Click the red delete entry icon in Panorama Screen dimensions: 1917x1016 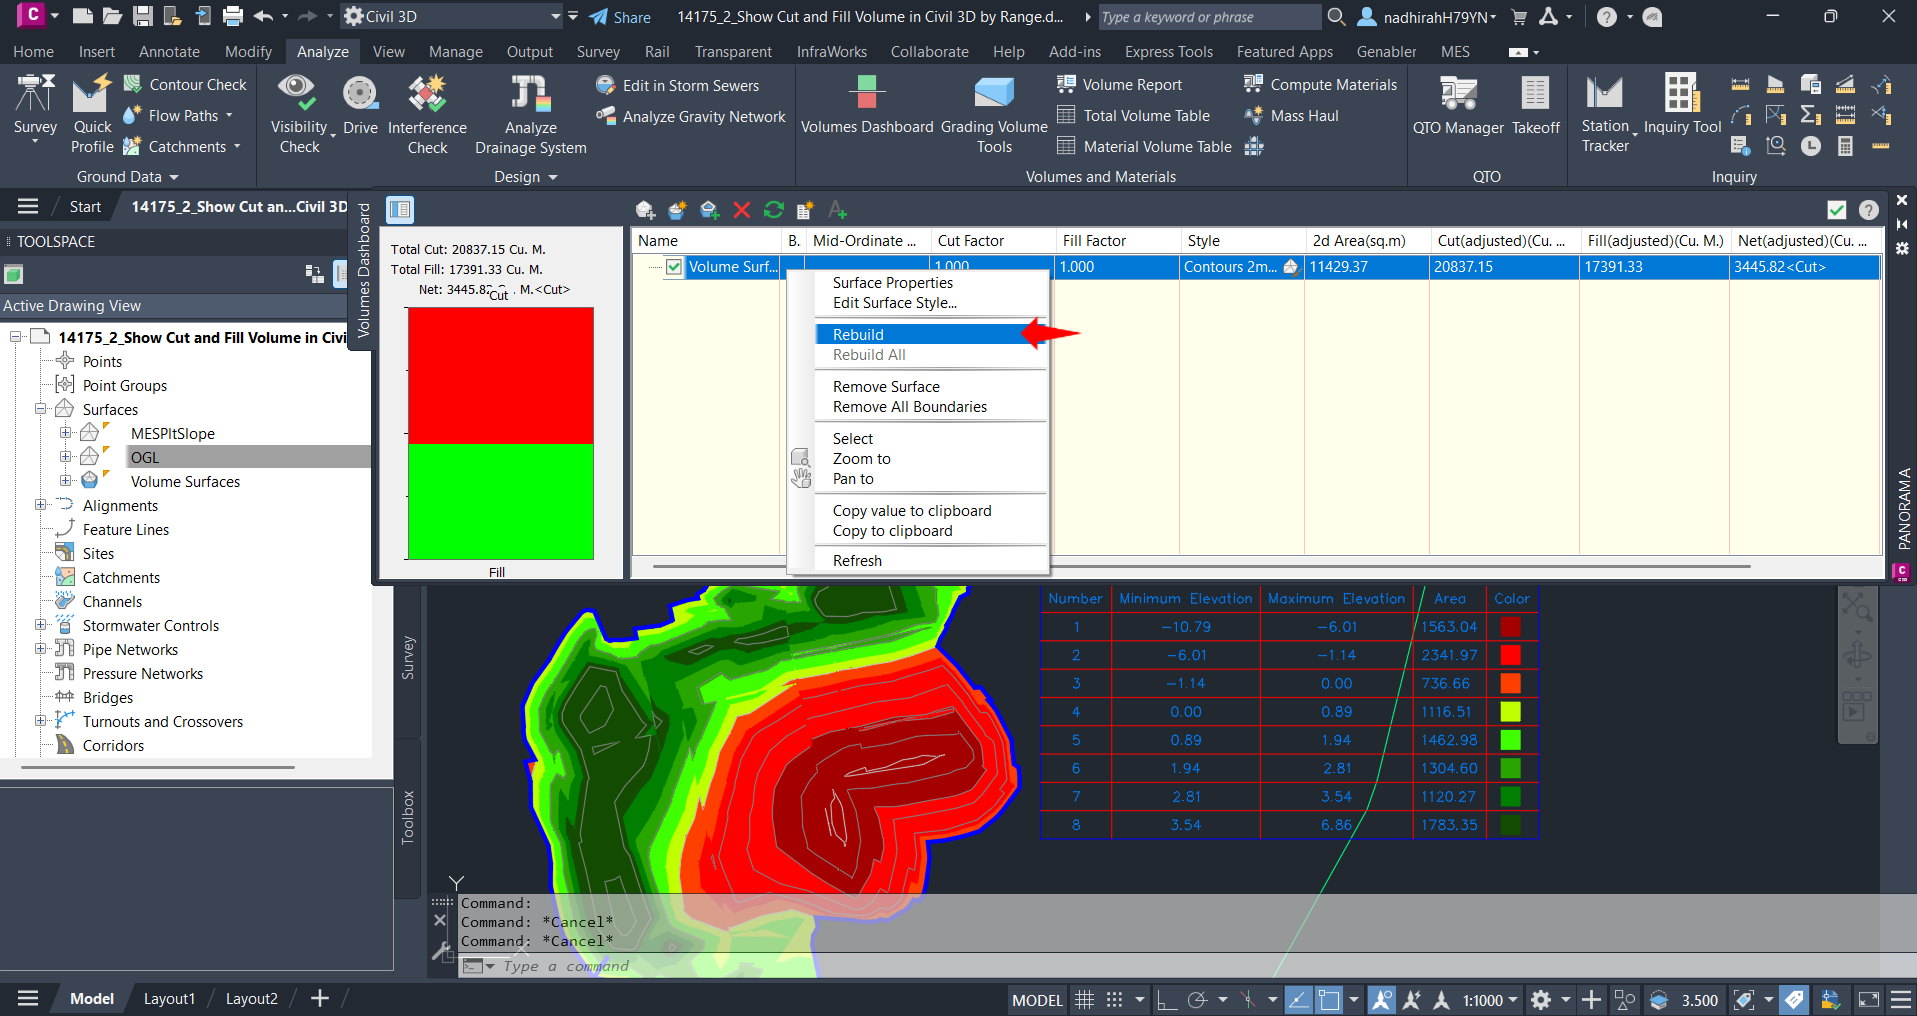coord(741,210)
